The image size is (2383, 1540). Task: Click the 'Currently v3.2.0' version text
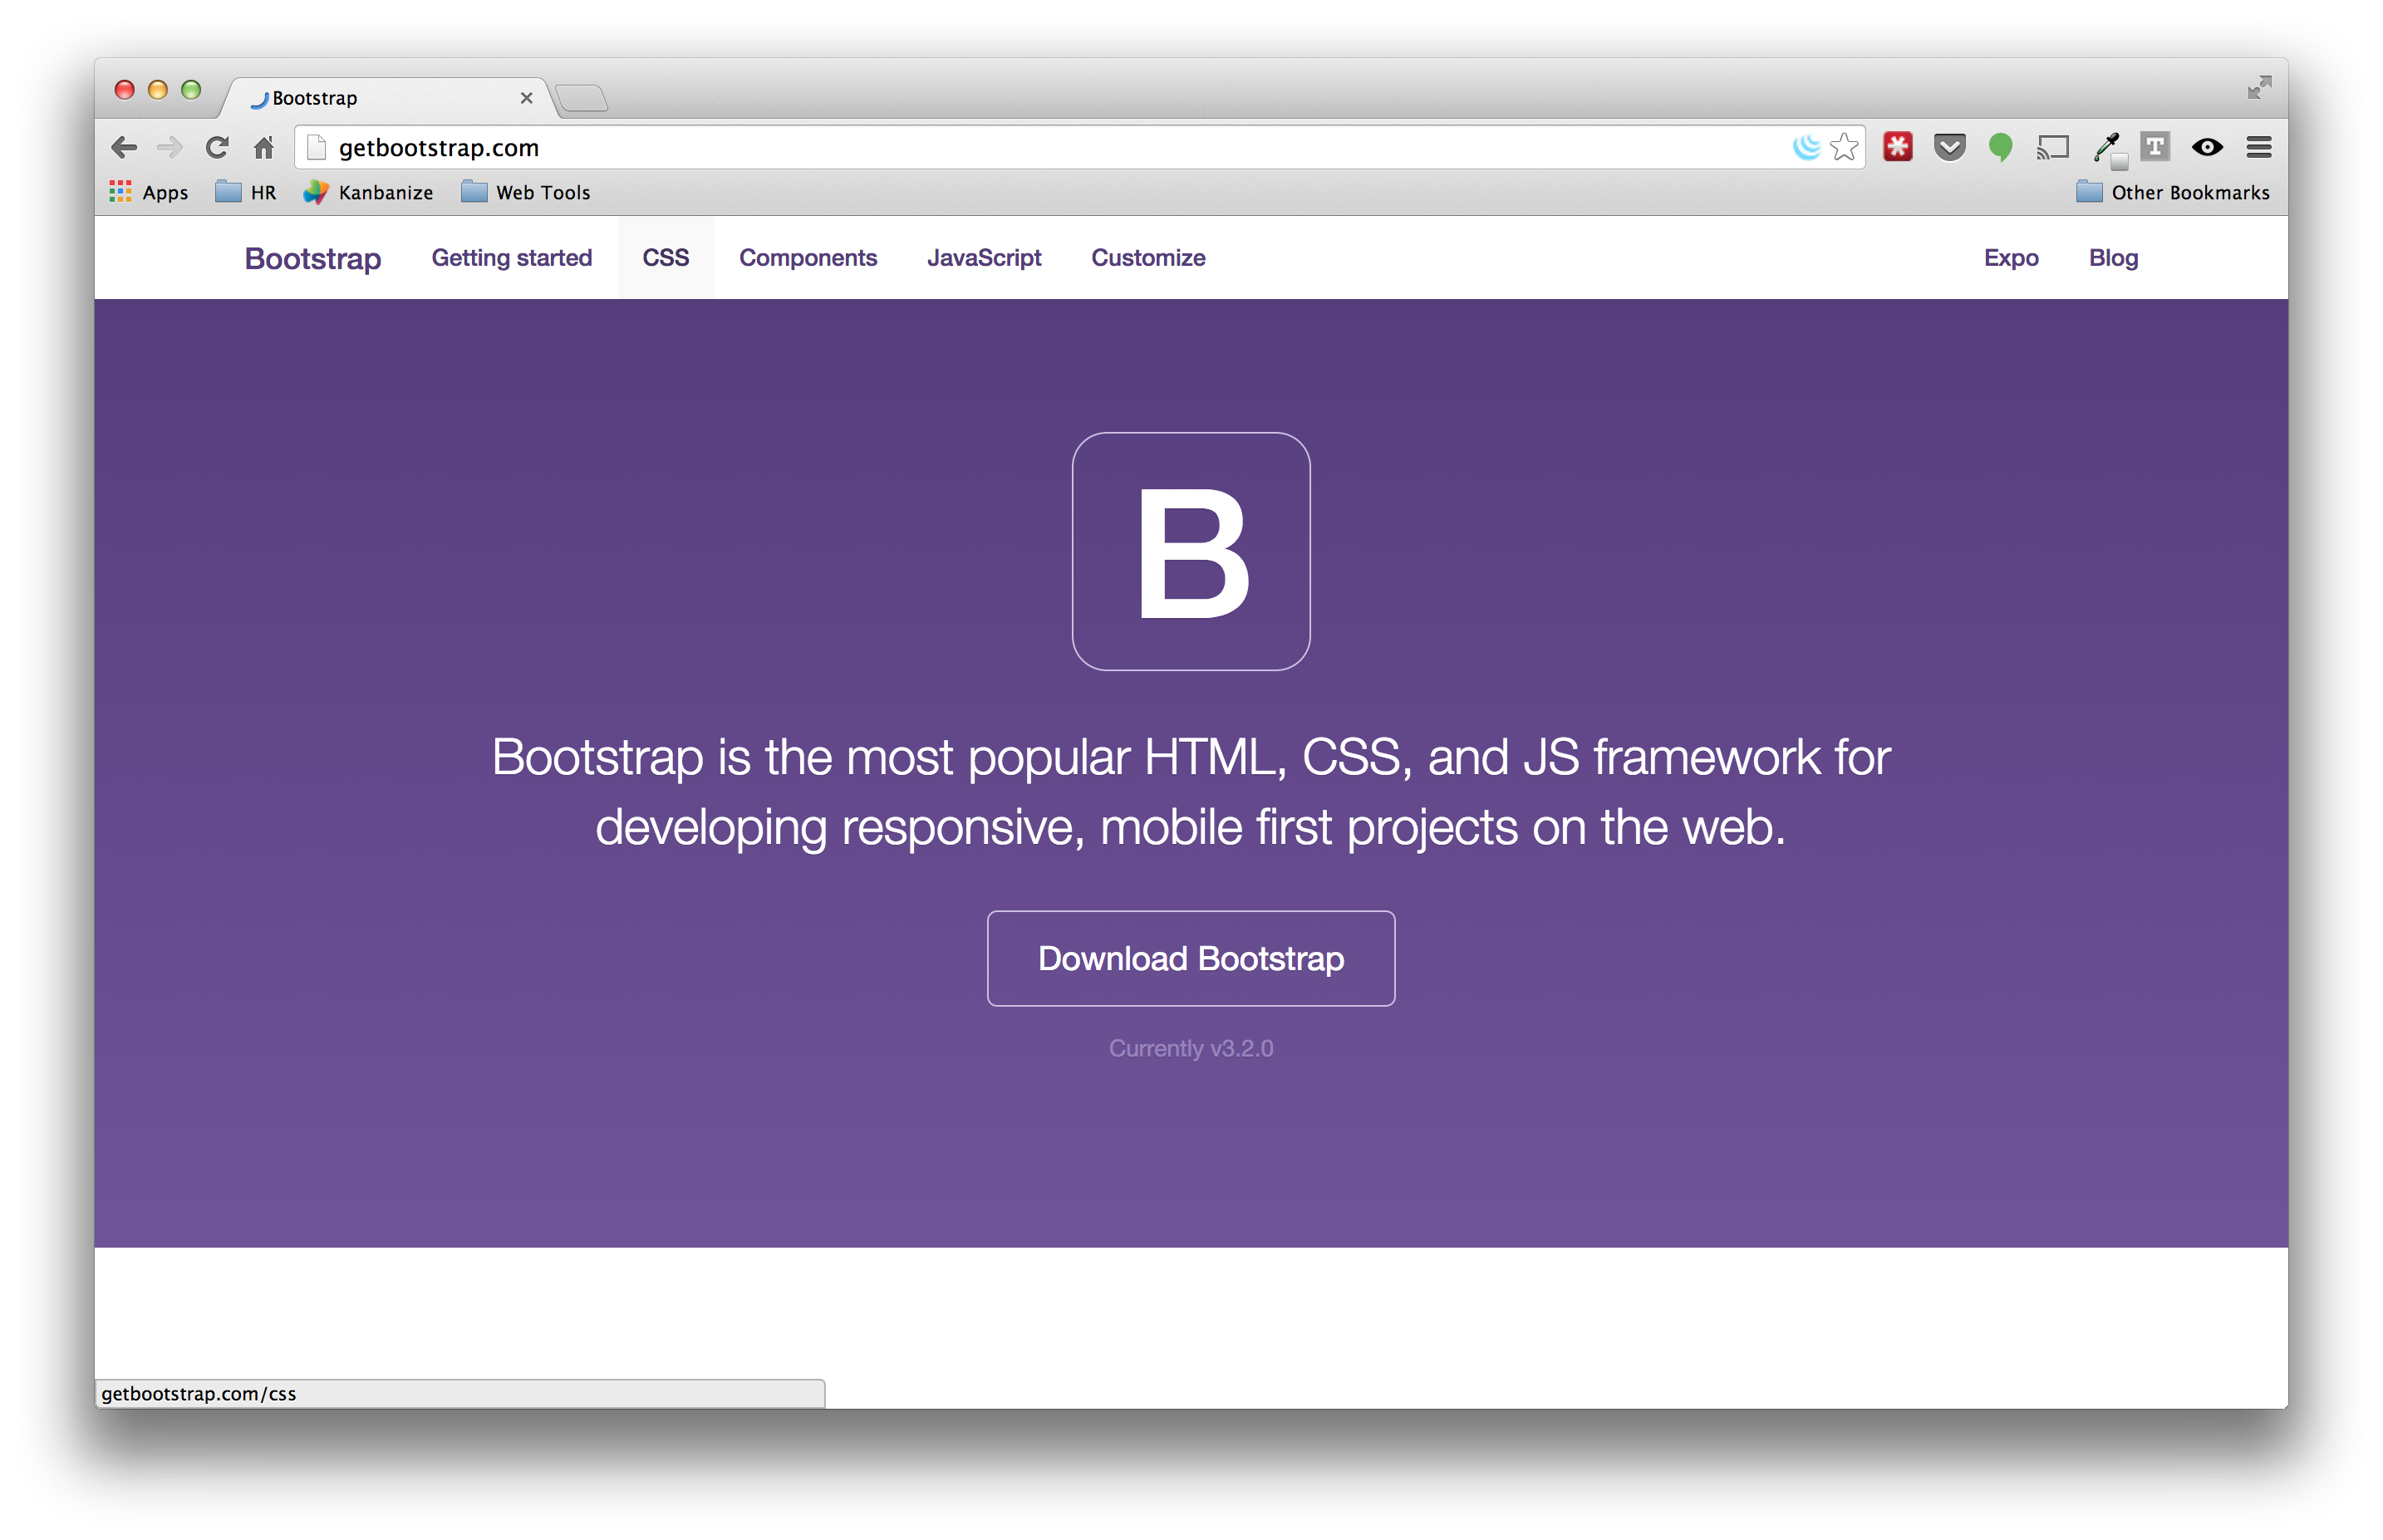(1191, 1048)
